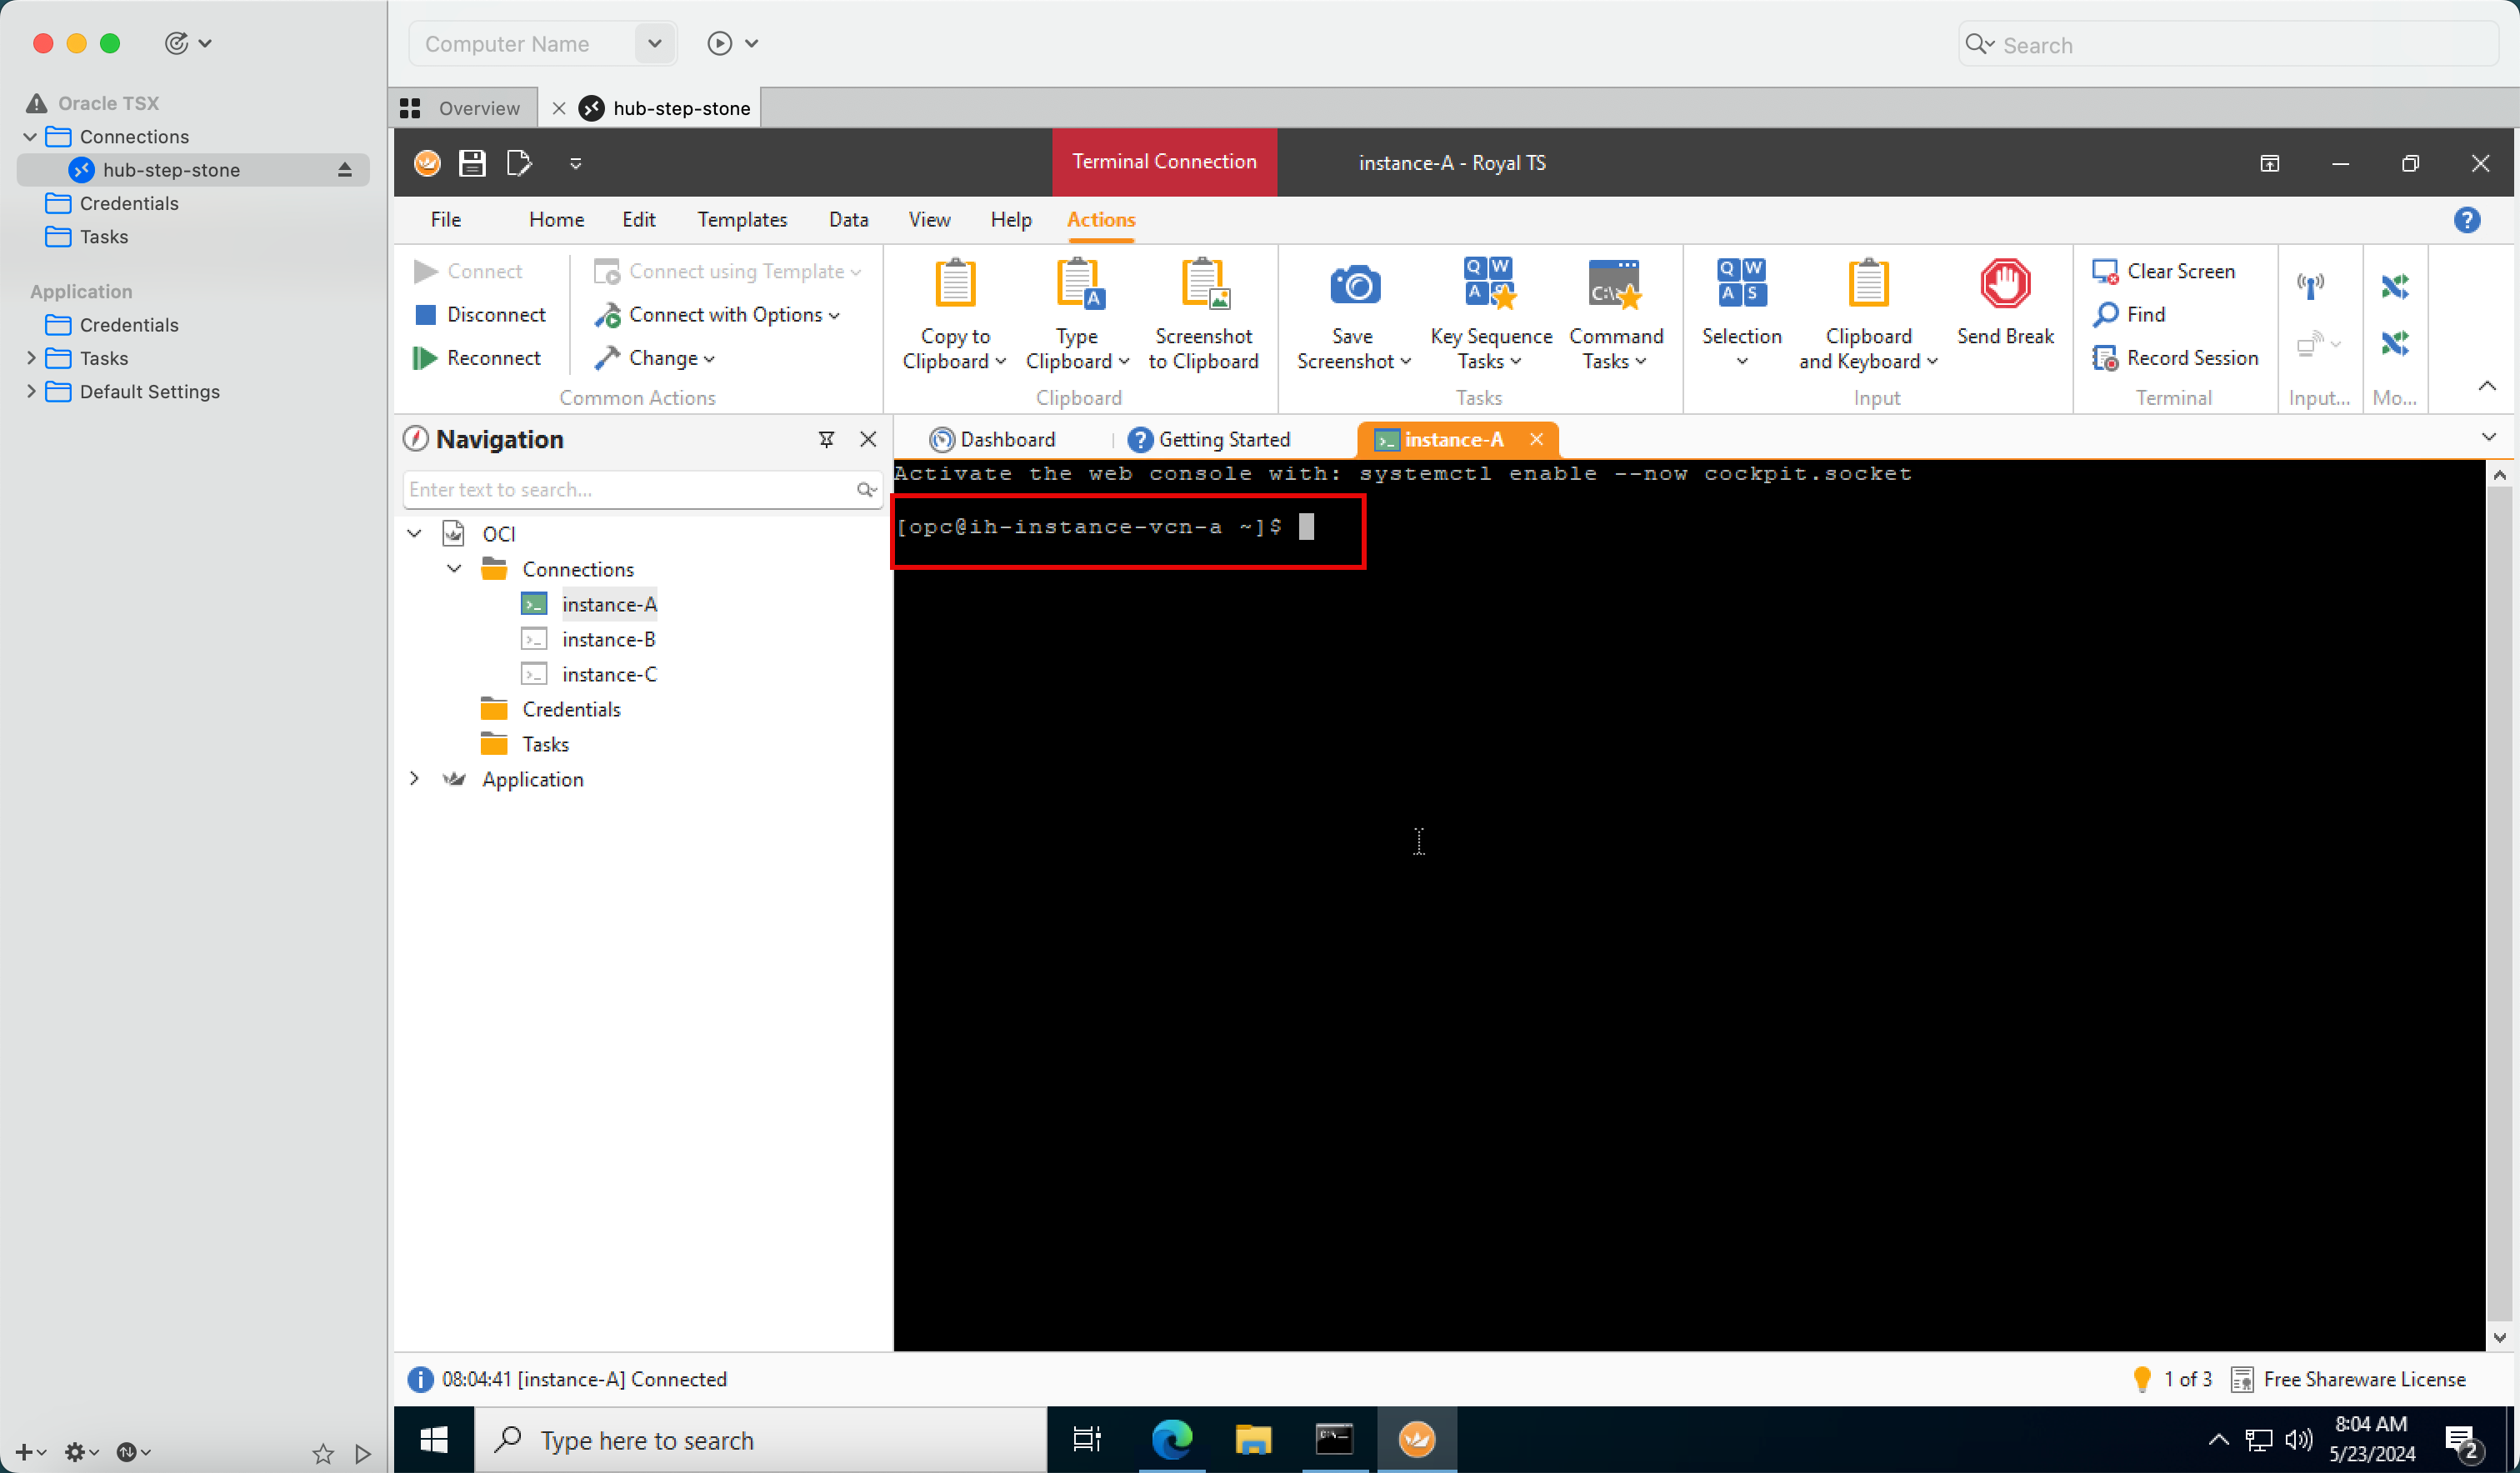Toggle pin navigation panel icon
The image size is (2520, 1473).
pos(826,440)
